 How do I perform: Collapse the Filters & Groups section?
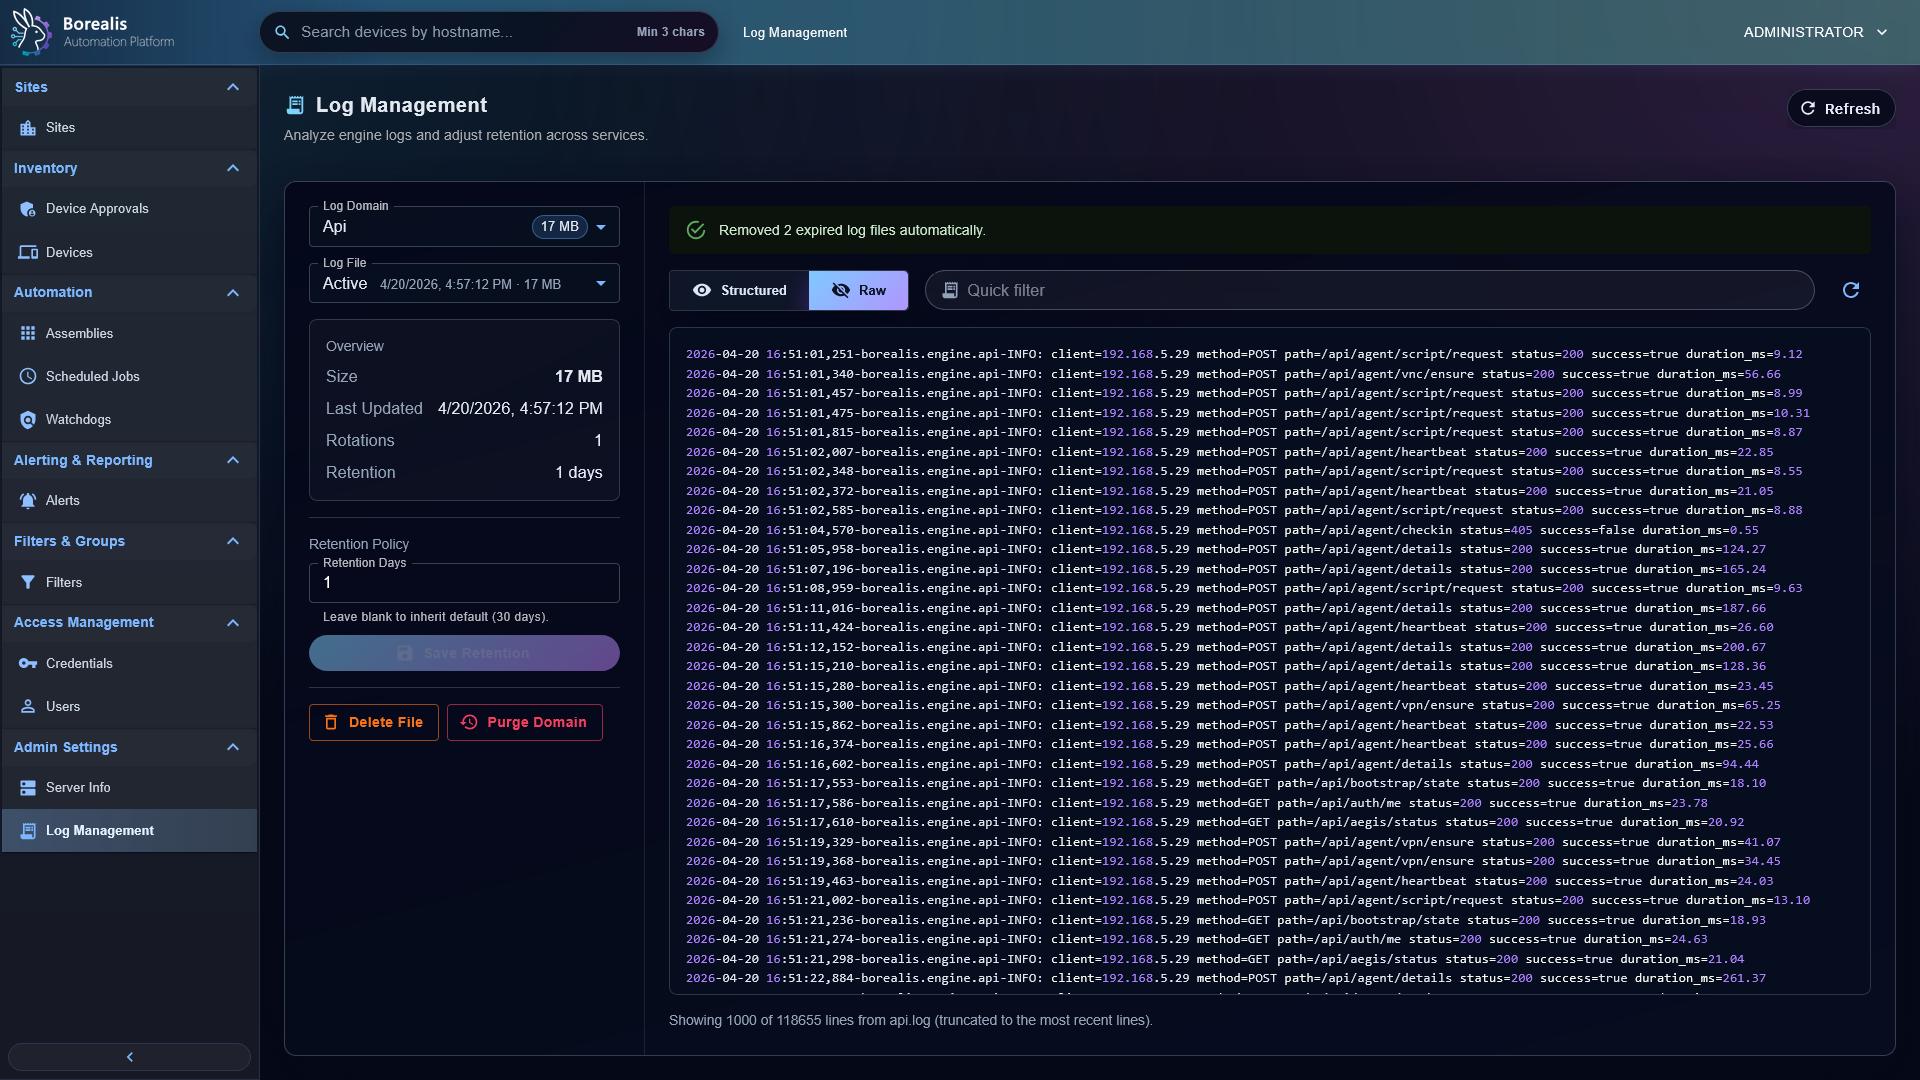point(233,541)
